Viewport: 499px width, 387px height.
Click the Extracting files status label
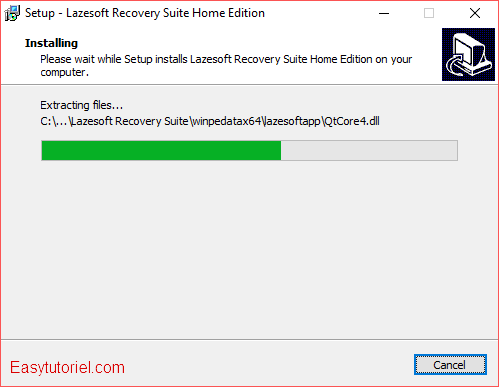(x=82, y=105)
